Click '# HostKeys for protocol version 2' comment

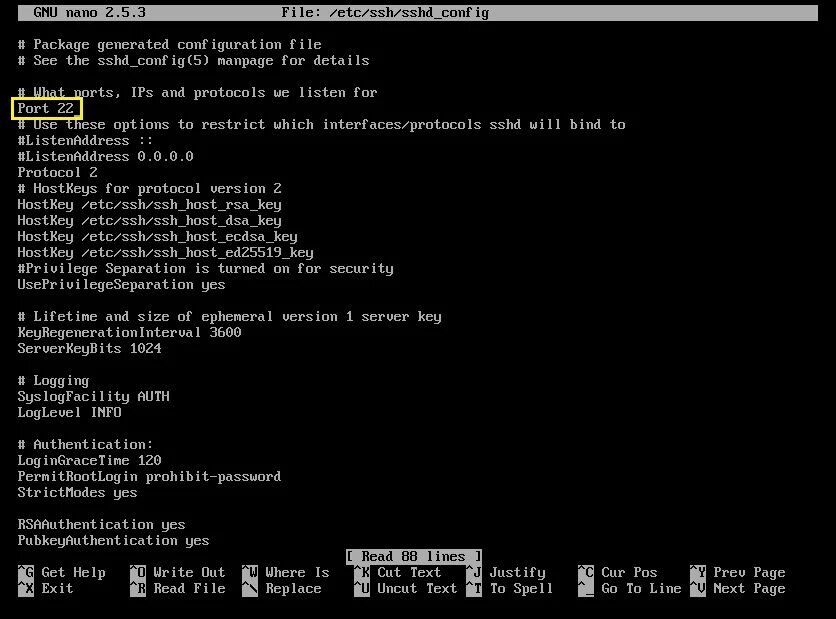149,189
